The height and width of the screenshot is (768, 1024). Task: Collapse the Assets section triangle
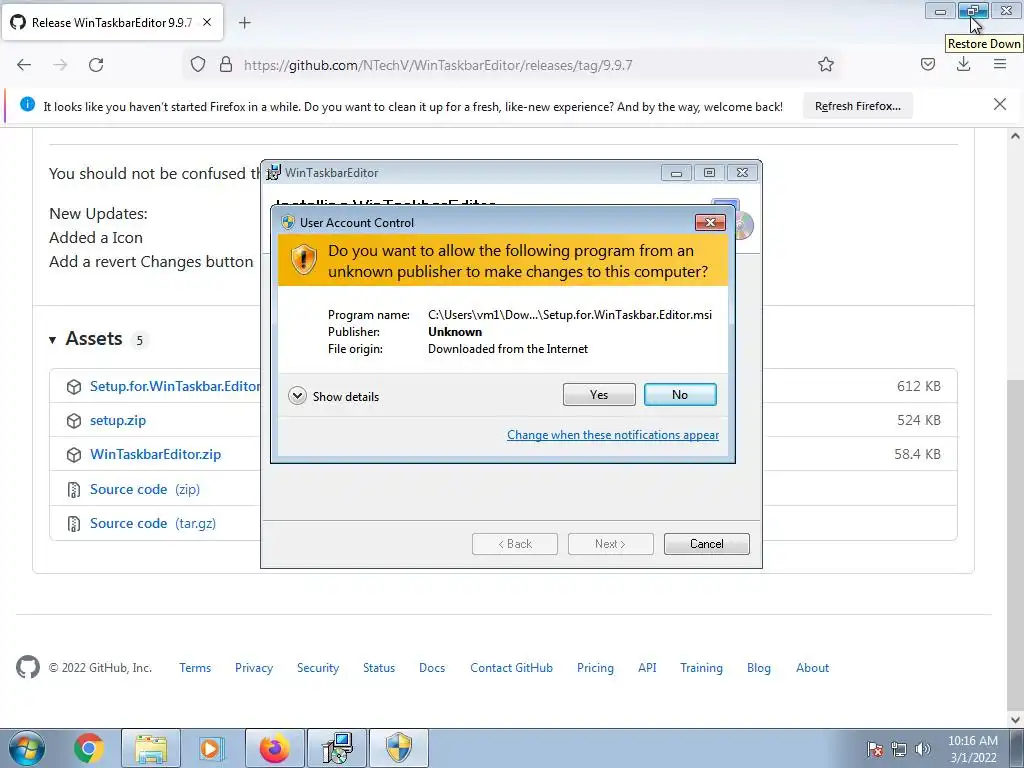[x=52, y=340]
